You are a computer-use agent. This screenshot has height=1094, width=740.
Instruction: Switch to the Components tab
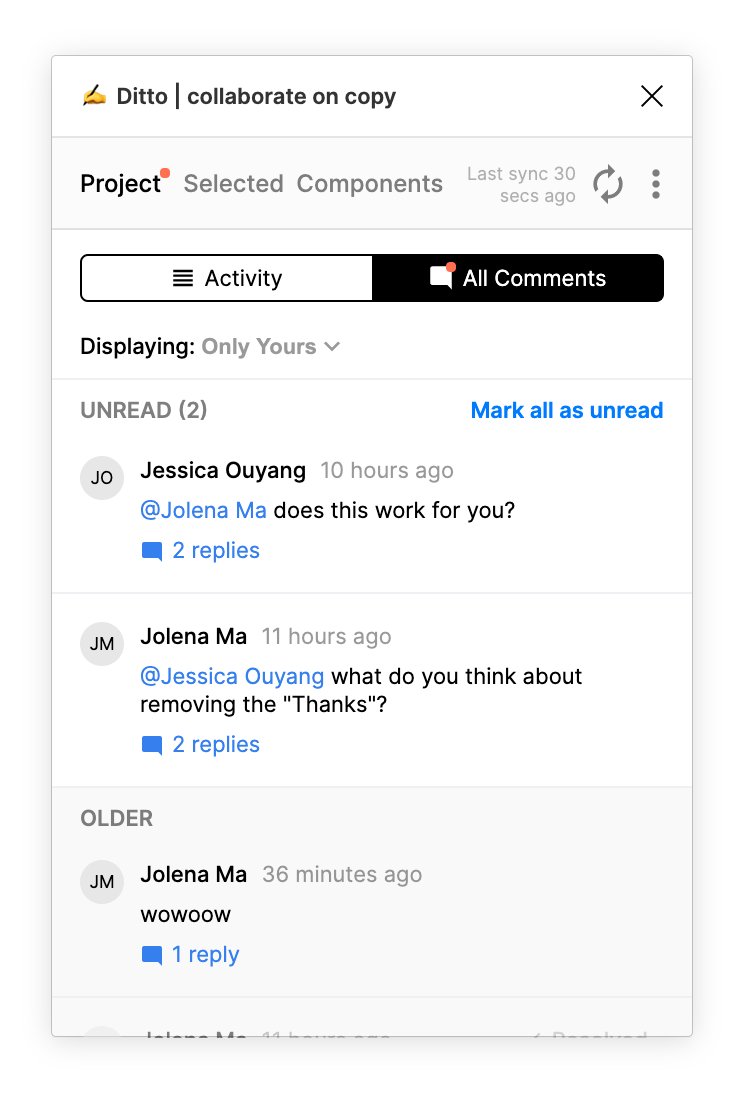pyautogui.click(x=369, y=184)
